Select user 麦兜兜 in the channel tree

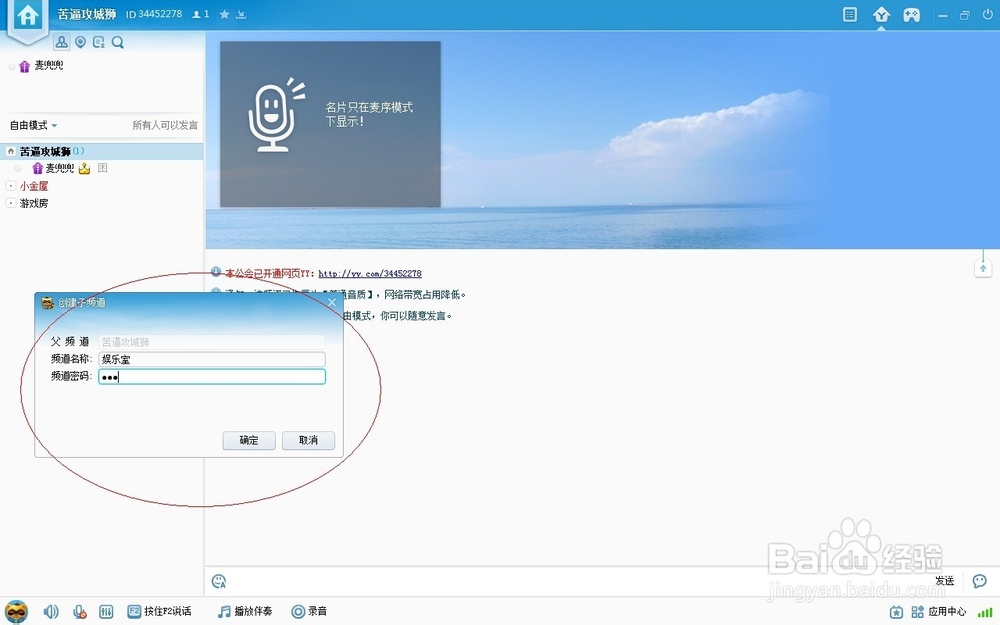tap(59, 168)
